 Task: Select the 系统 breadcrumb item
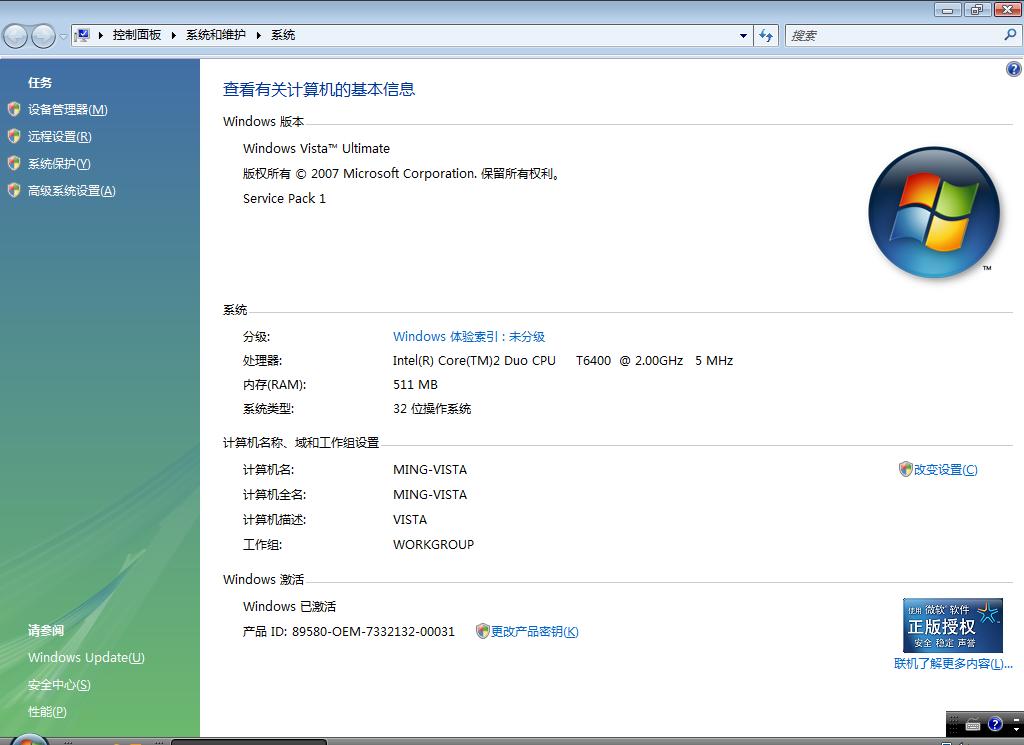(283, 35)
